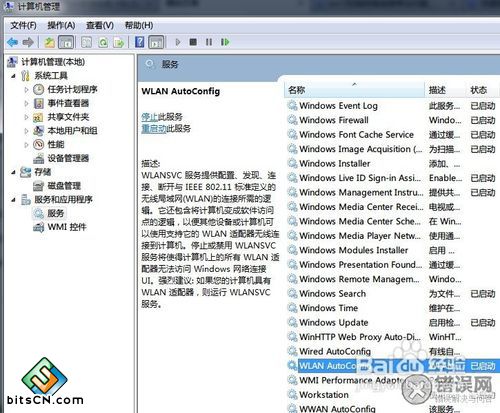Select 共享文件夹 in the tree
Viewport: 500px width, 413px height.
[68, 117]
